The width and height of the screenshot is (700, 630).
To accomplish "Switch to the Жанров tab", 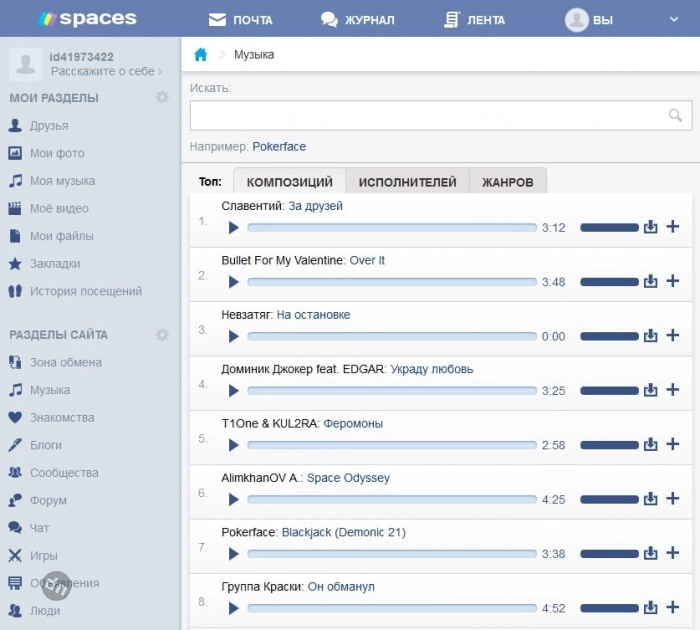I will (507, 182).
